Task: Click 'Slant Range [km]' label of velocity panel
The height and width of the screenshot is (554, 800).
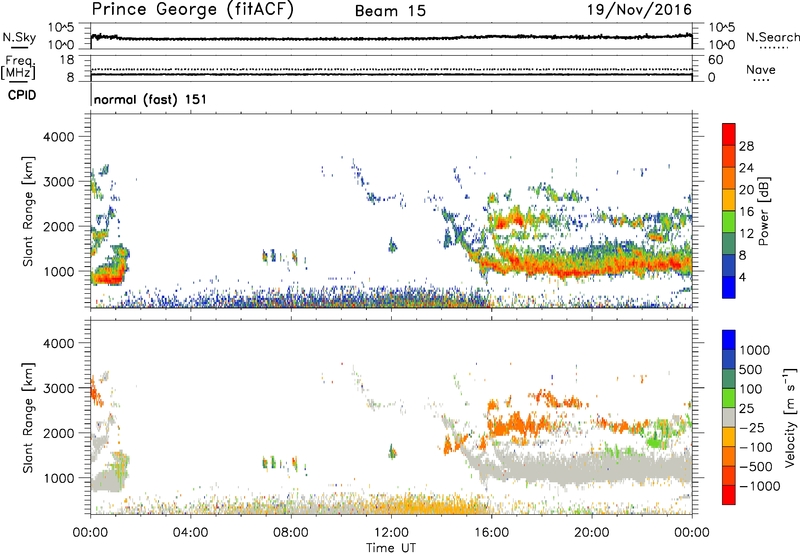Action: point(28,418)
